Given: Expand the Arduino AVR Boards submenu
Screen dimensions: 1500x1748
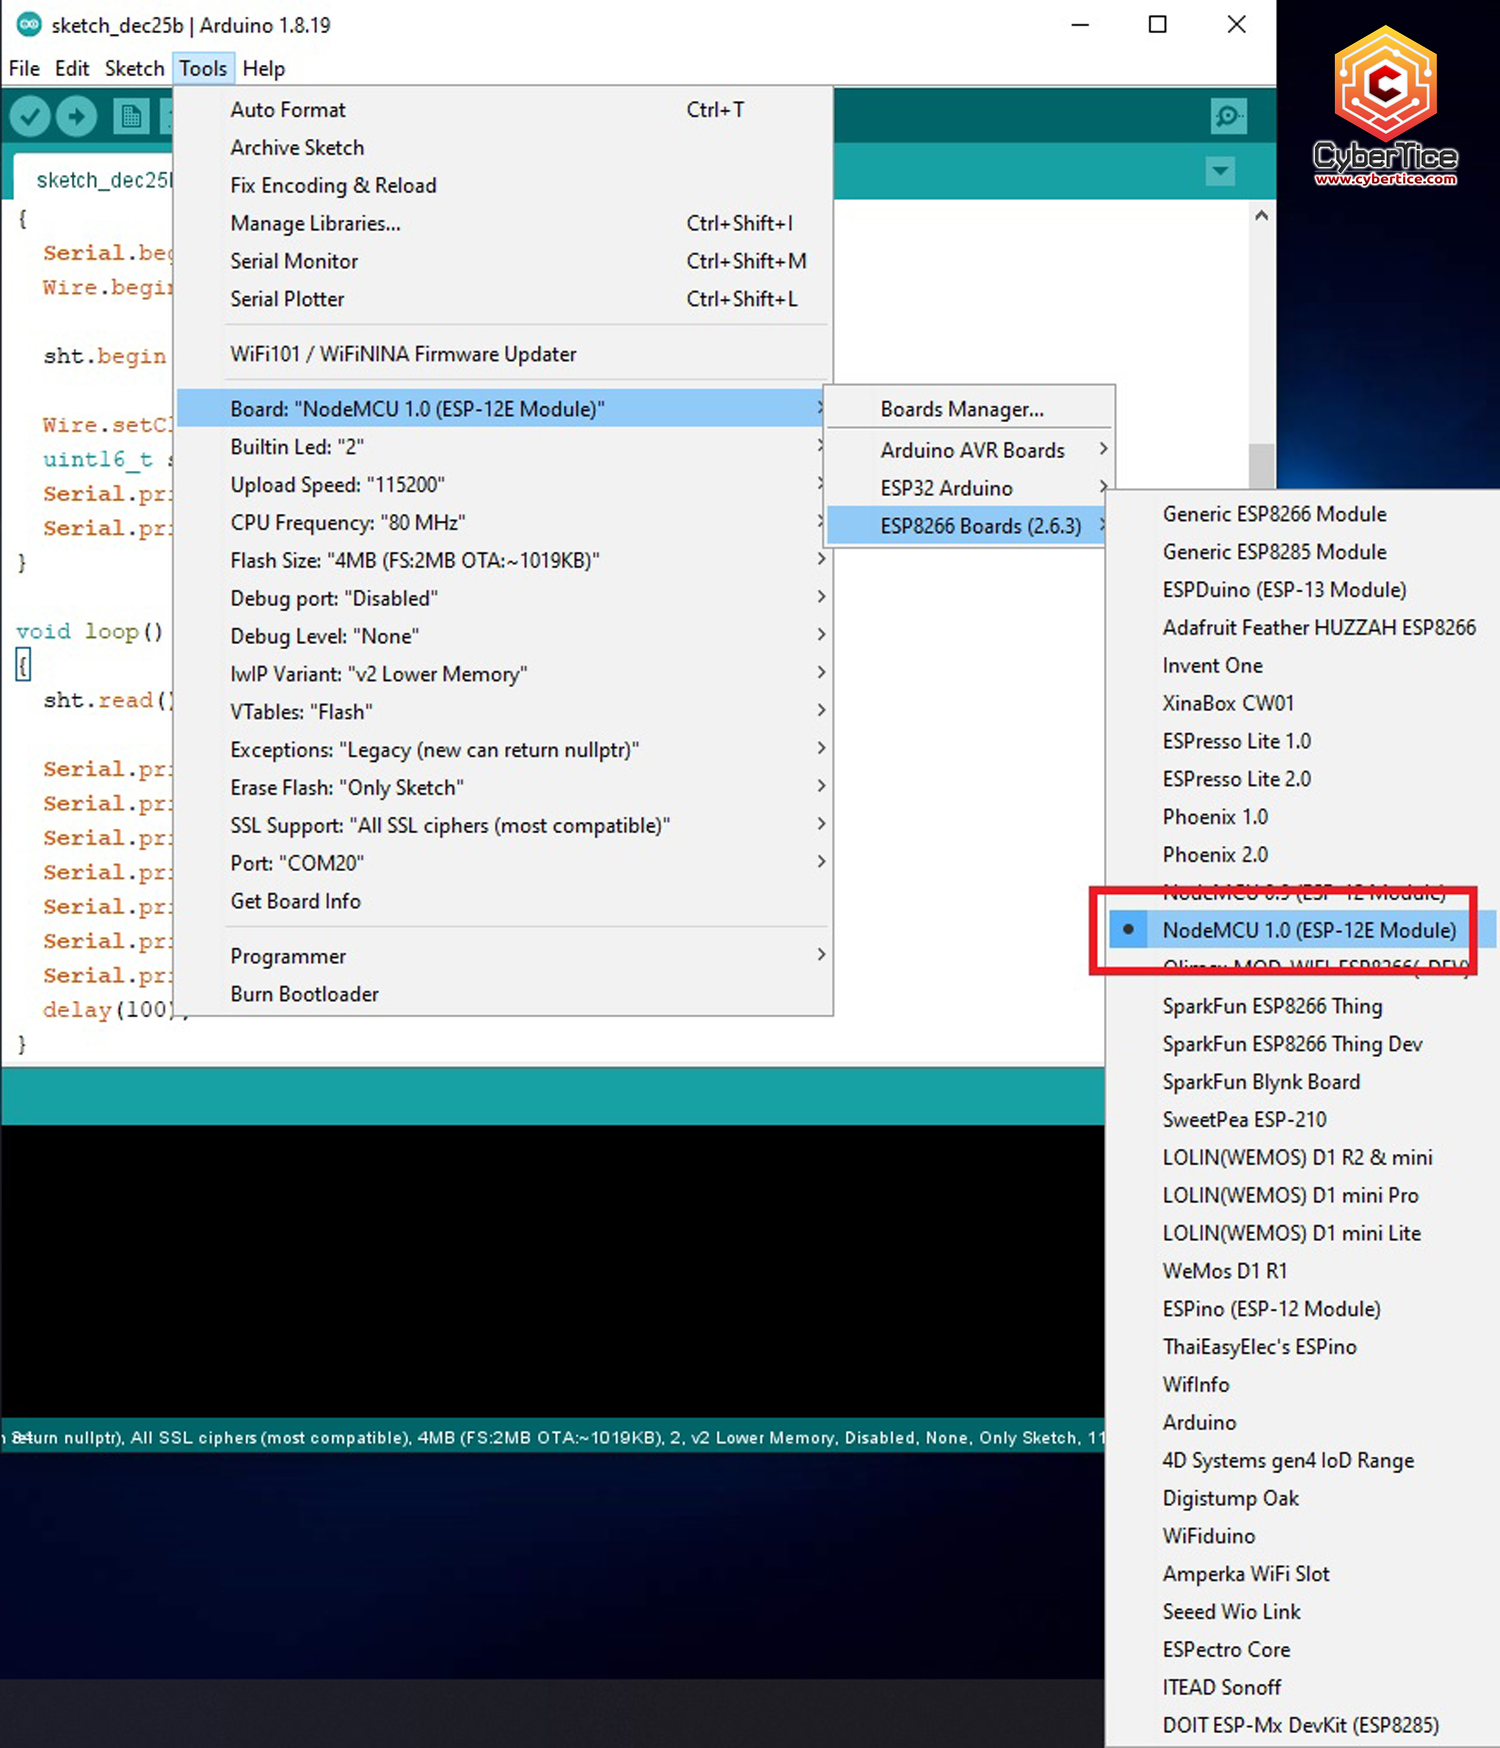Looking at the screenshot, I should [971, 450].
